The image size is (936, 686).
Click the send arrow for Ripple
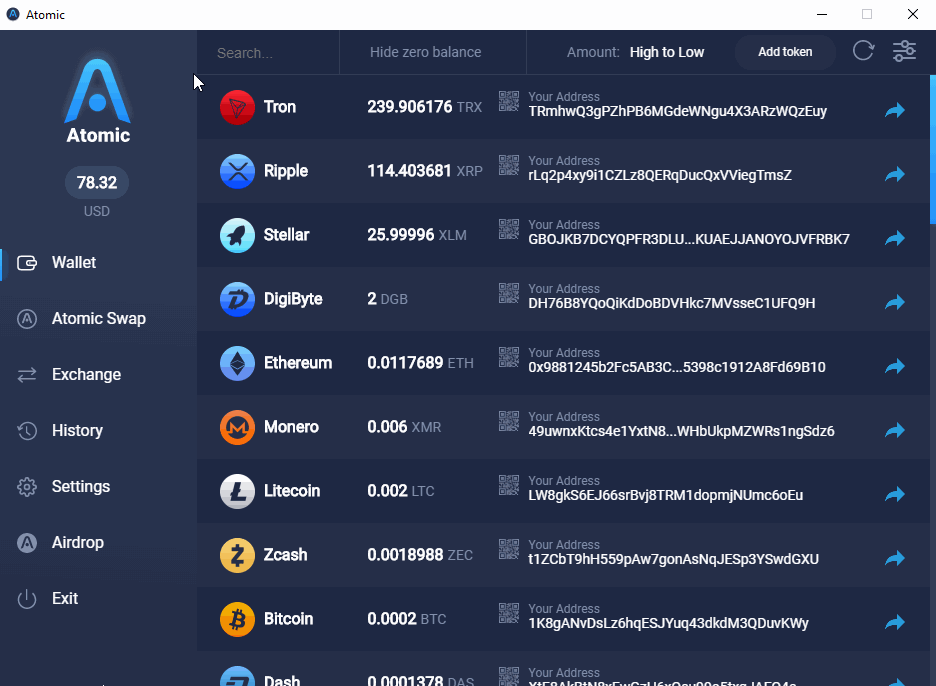(x=895, y=174)
